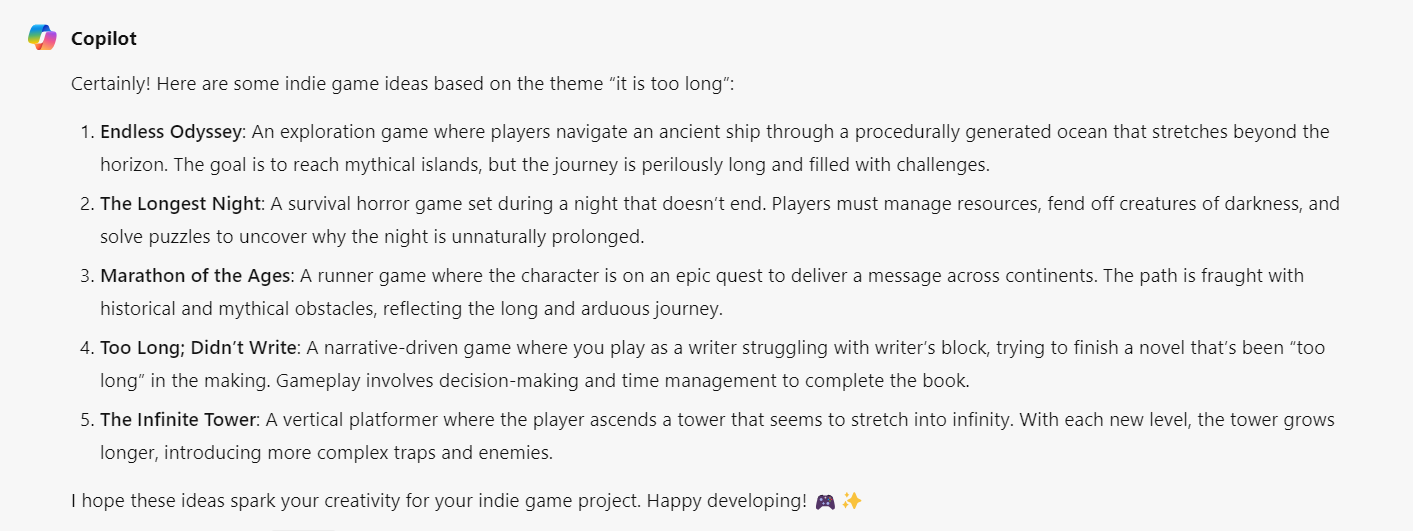Click Too Long; Didn't Write title

point(199,348)
